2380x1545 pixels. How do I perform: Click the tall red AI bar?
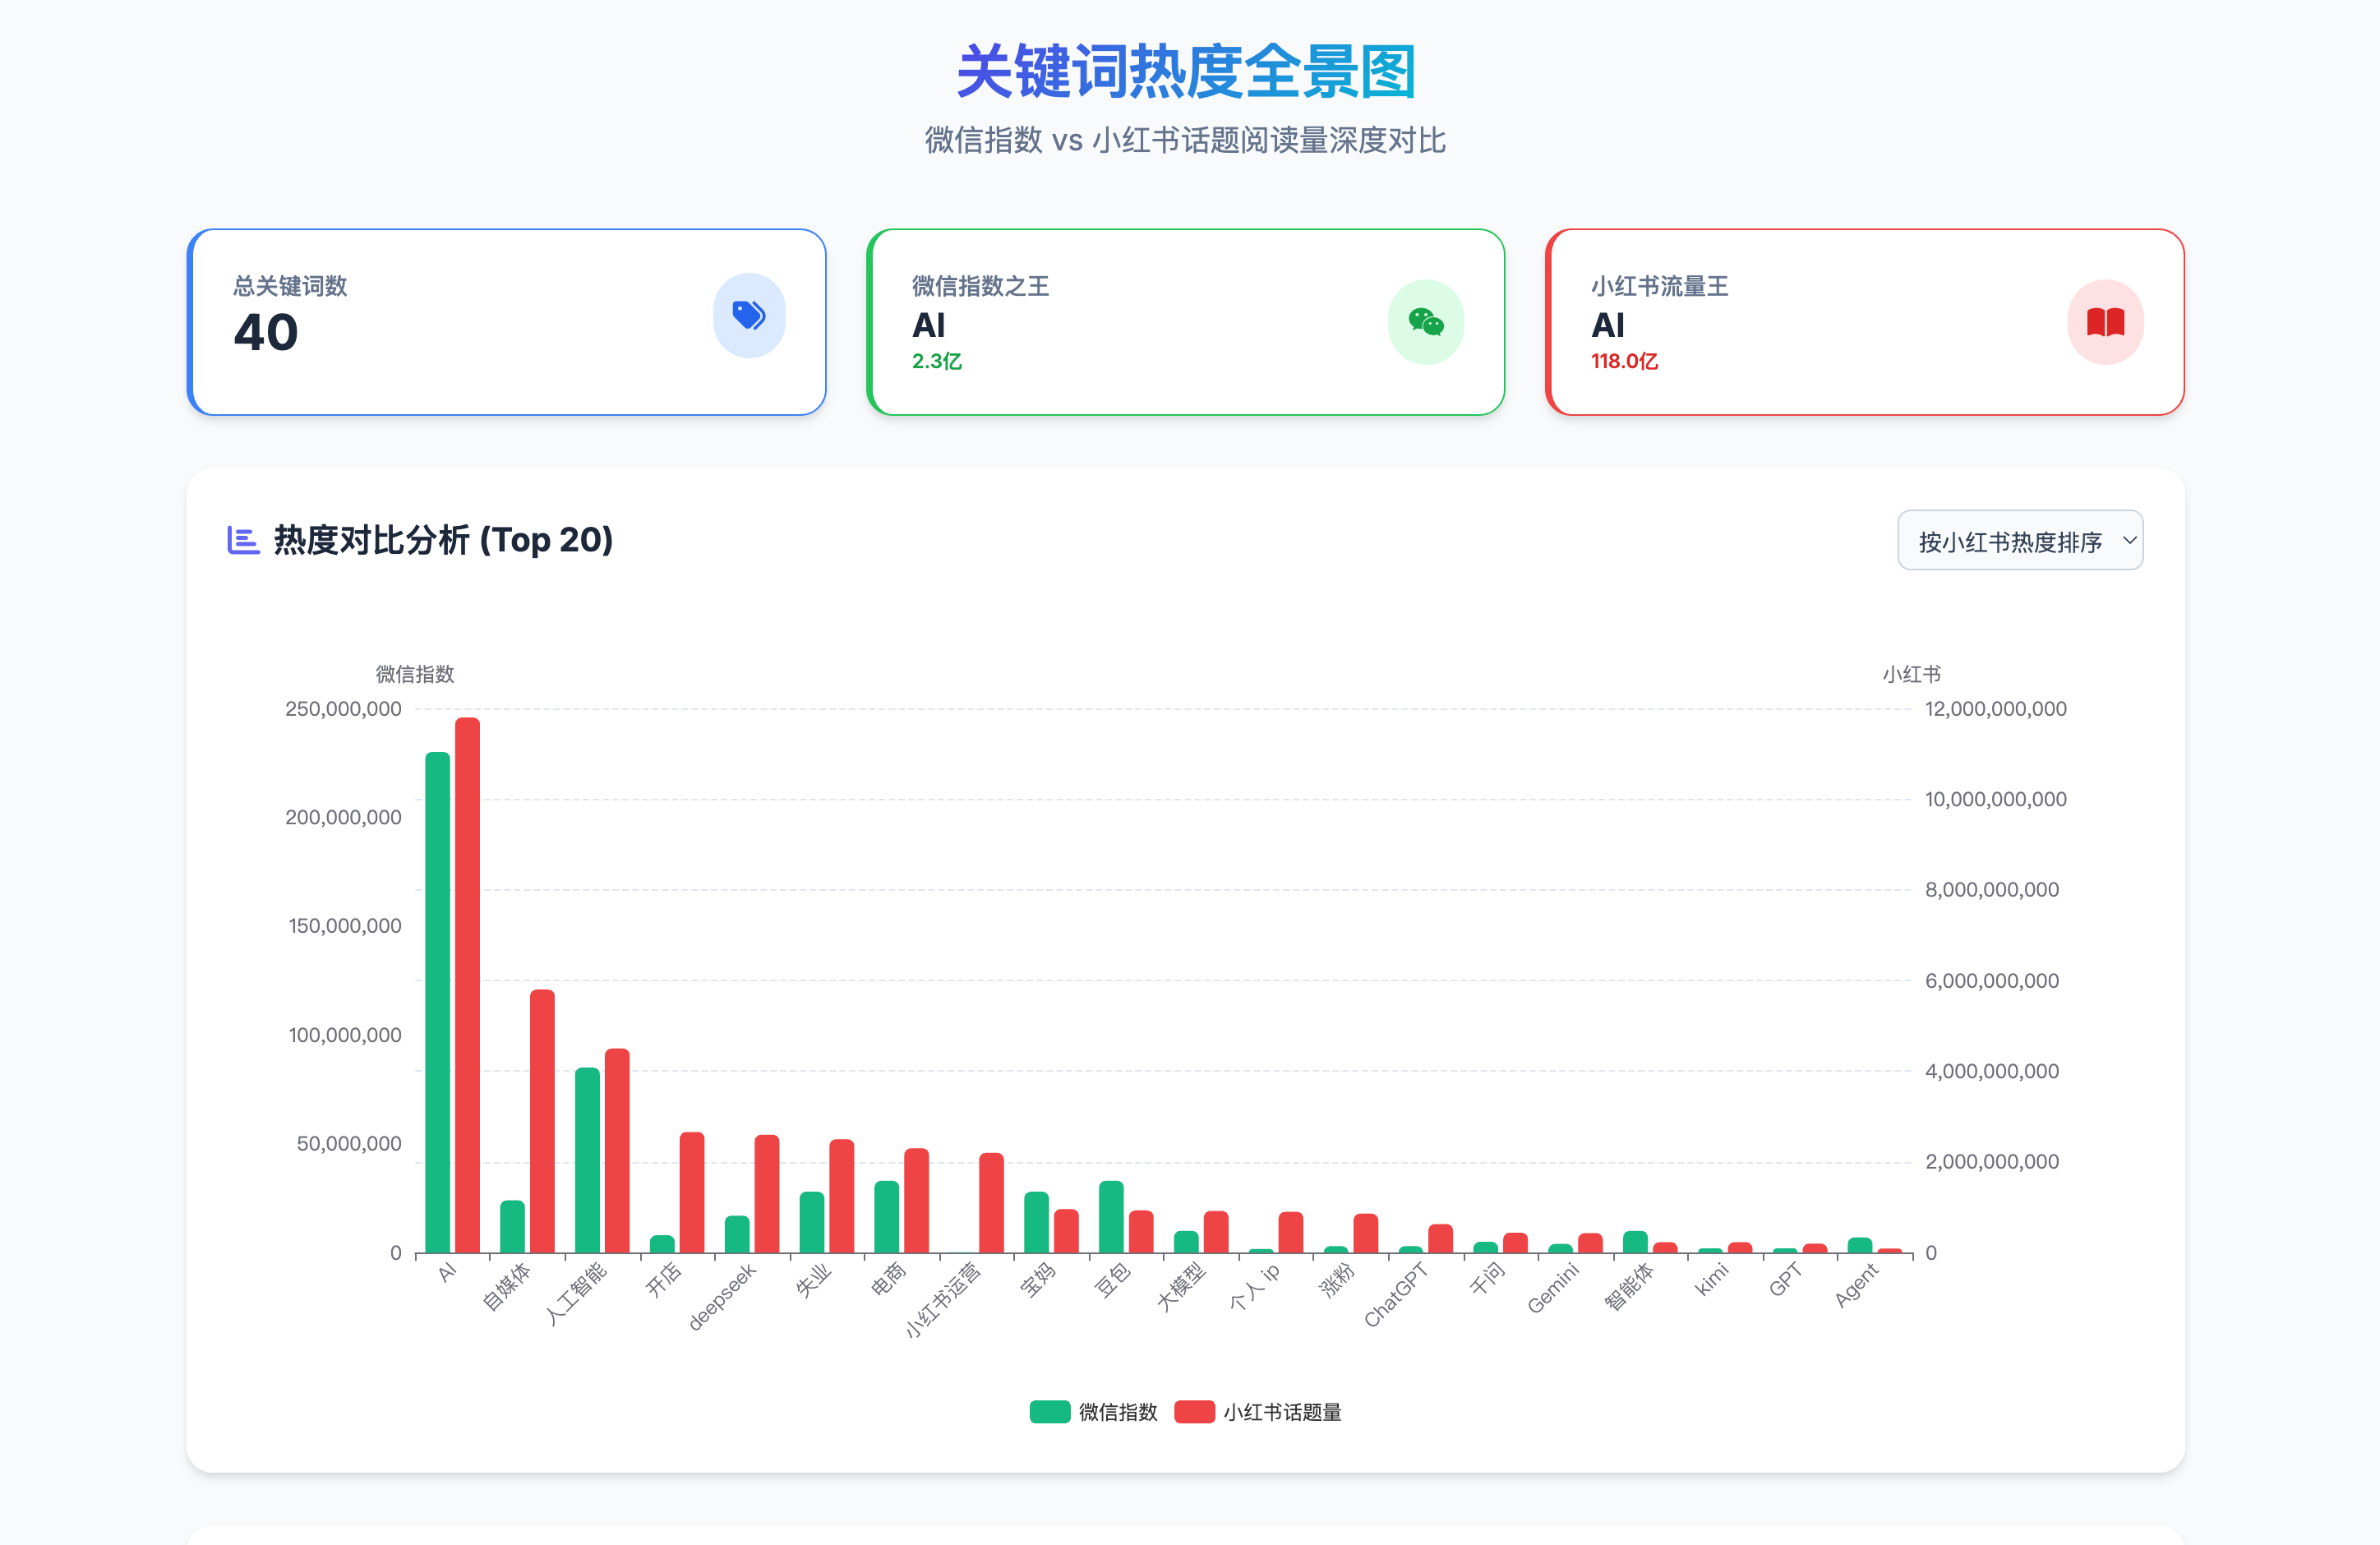pyautogui.click(x=467, y=985)
